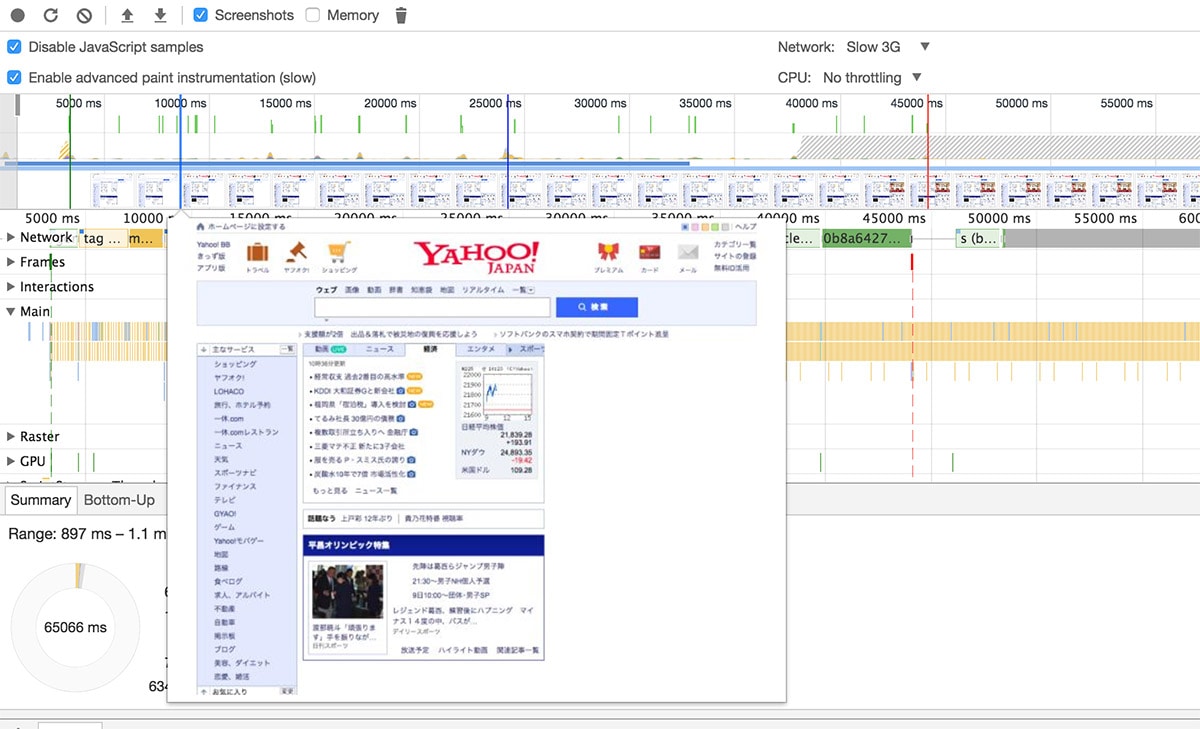Image resolution: width=1200 pixels, height=729 pixels.
Task: Reload page and start profiling
Action: tap(51, 16)
